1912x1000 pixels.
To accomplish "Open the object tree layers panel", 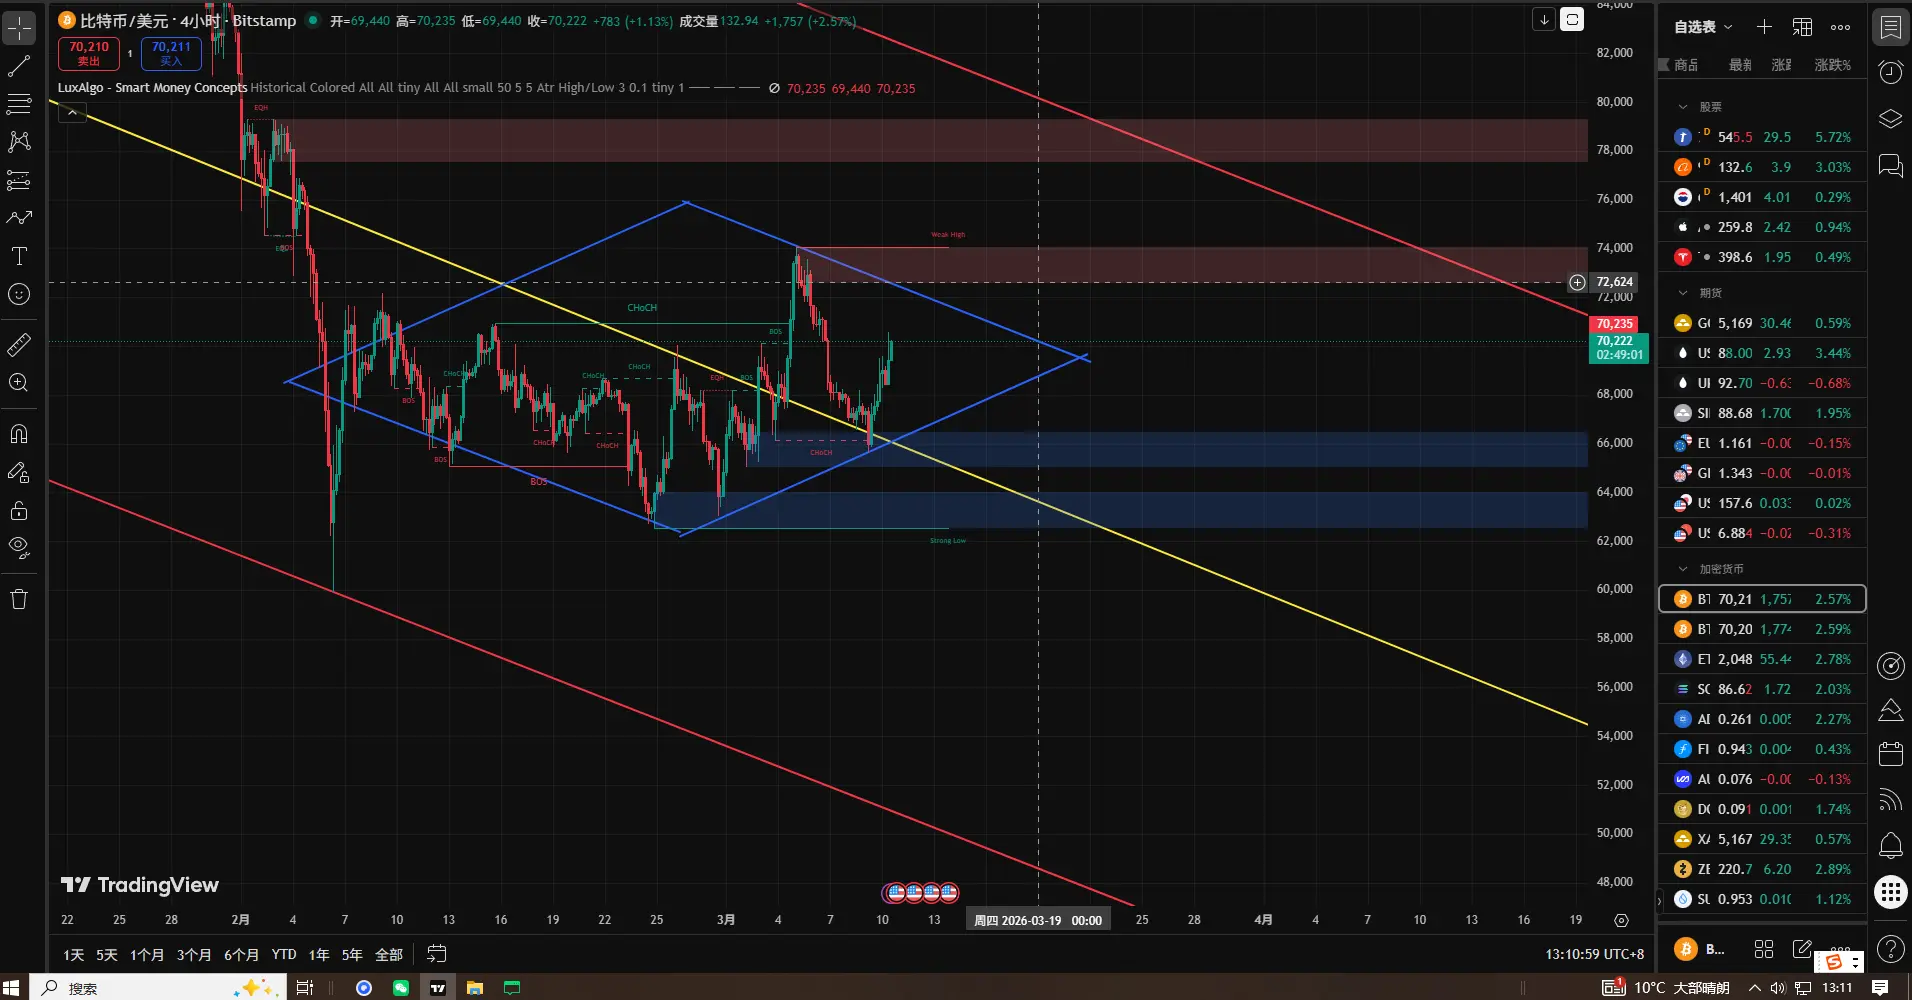I will click(x=1890, y=119).
